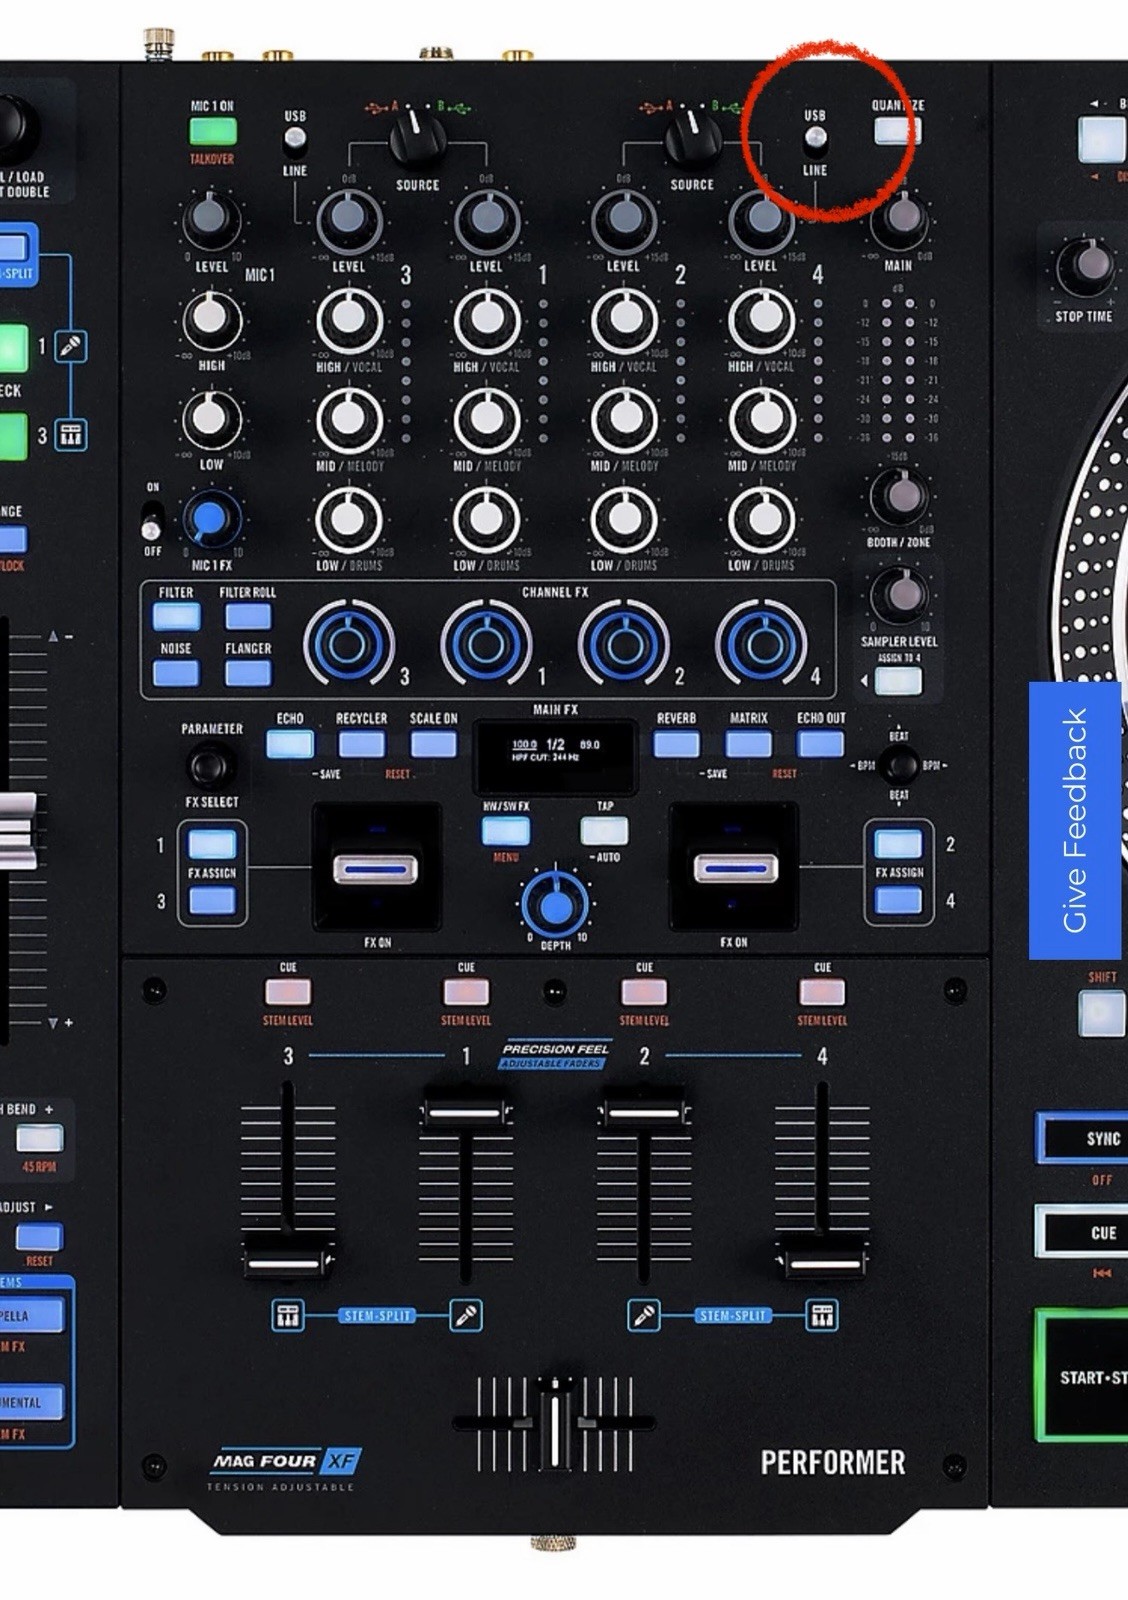Image resolution: width=1128 pixels, height=1600 pixels.
Task: Click the right FX ON paddle
Action: 734,869
